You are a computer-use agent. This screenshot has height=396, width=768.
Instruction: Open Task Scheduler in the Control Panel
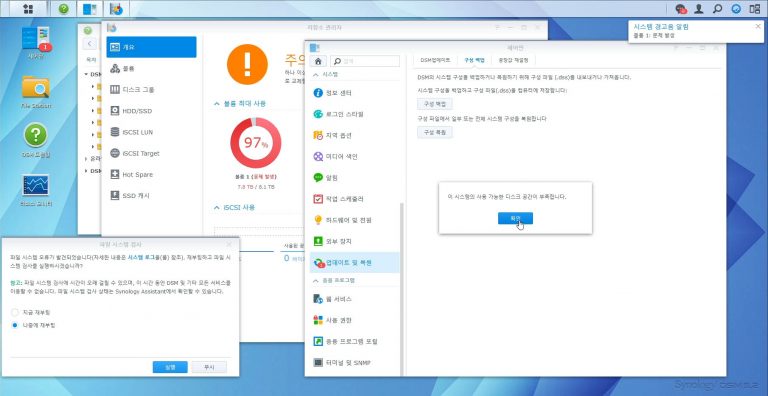click(355, 199)
